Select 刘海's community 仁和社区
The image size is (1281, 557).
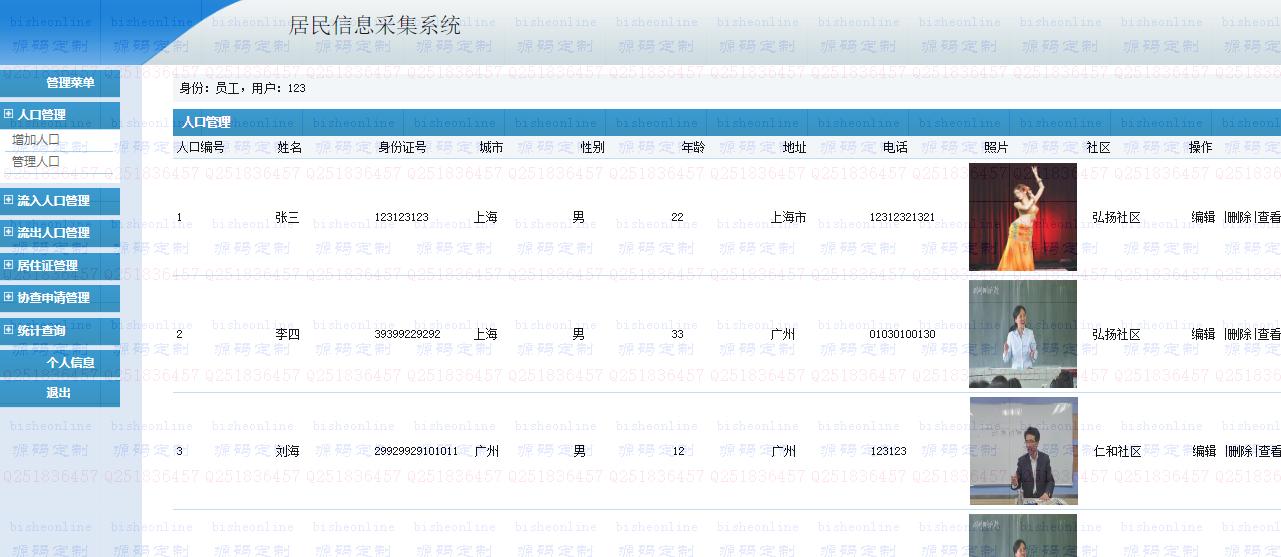pos(1118,451)
